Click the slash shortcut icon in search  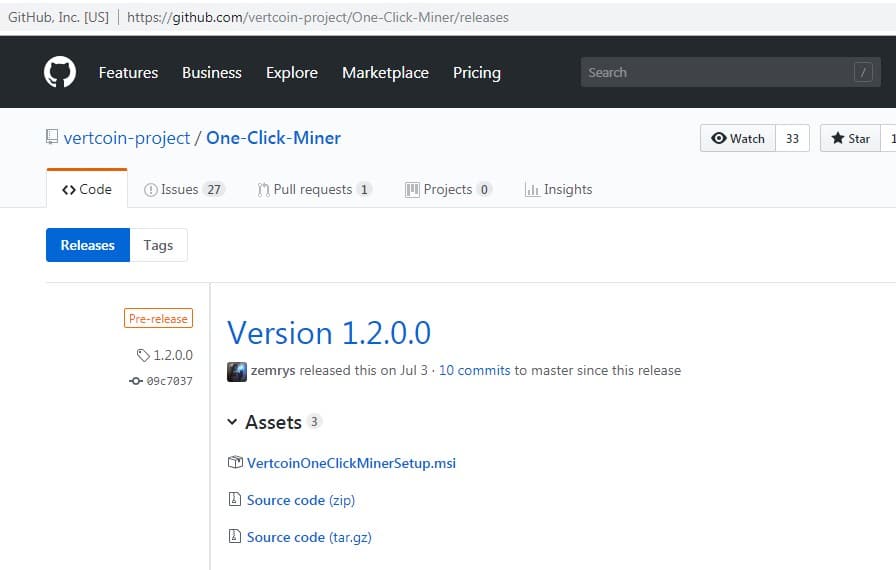click(863, 73)
